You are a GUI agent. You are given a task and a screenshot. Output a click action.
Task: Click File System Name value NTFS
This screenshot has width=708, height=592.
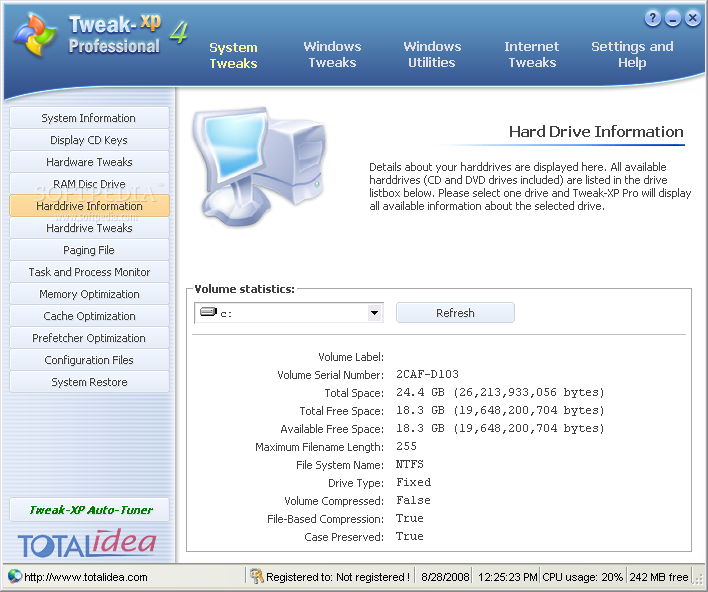click(x=410, y=464)
